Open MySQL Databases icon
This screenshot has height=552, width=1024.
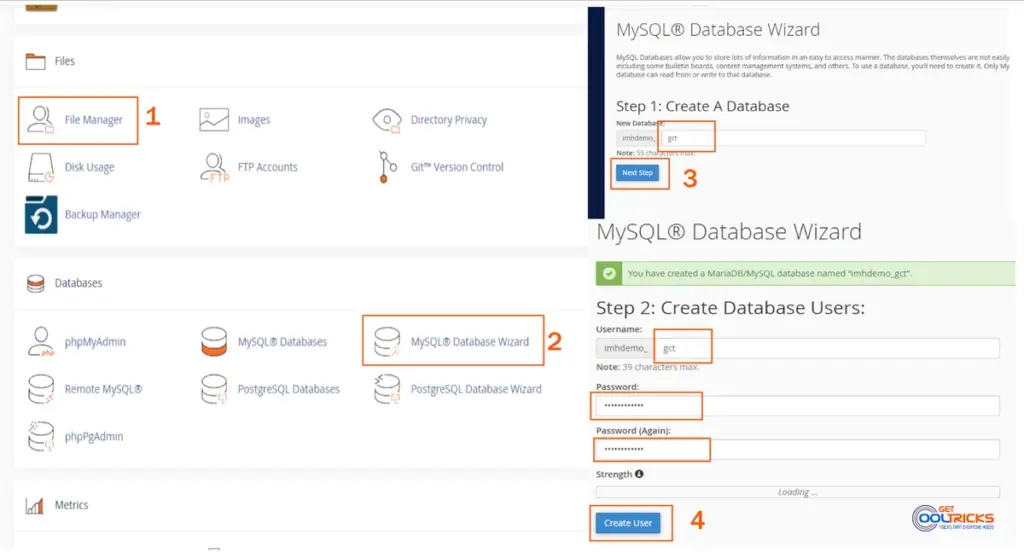(x=215, y=342)
